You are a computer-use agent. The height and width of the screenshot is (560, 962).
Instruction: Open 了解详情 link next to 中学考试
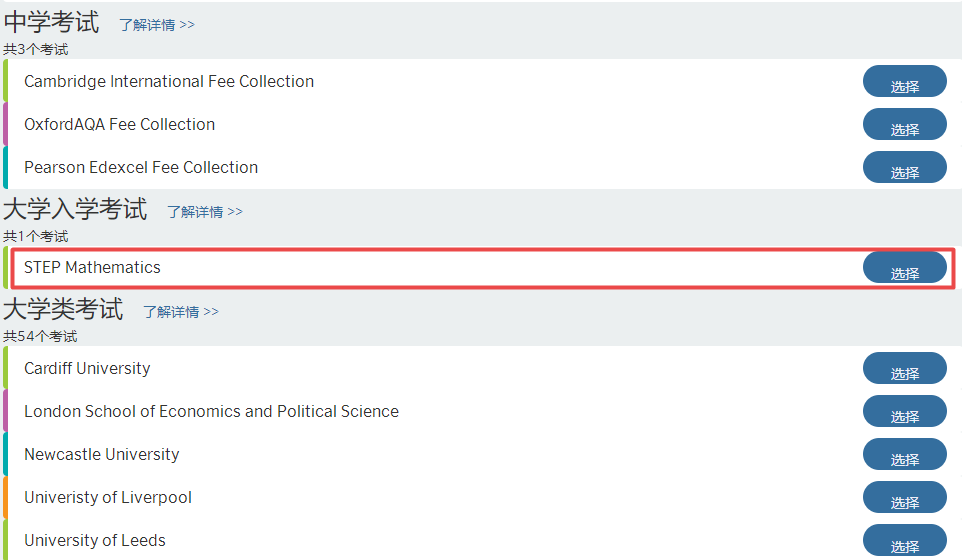[157, 25]
